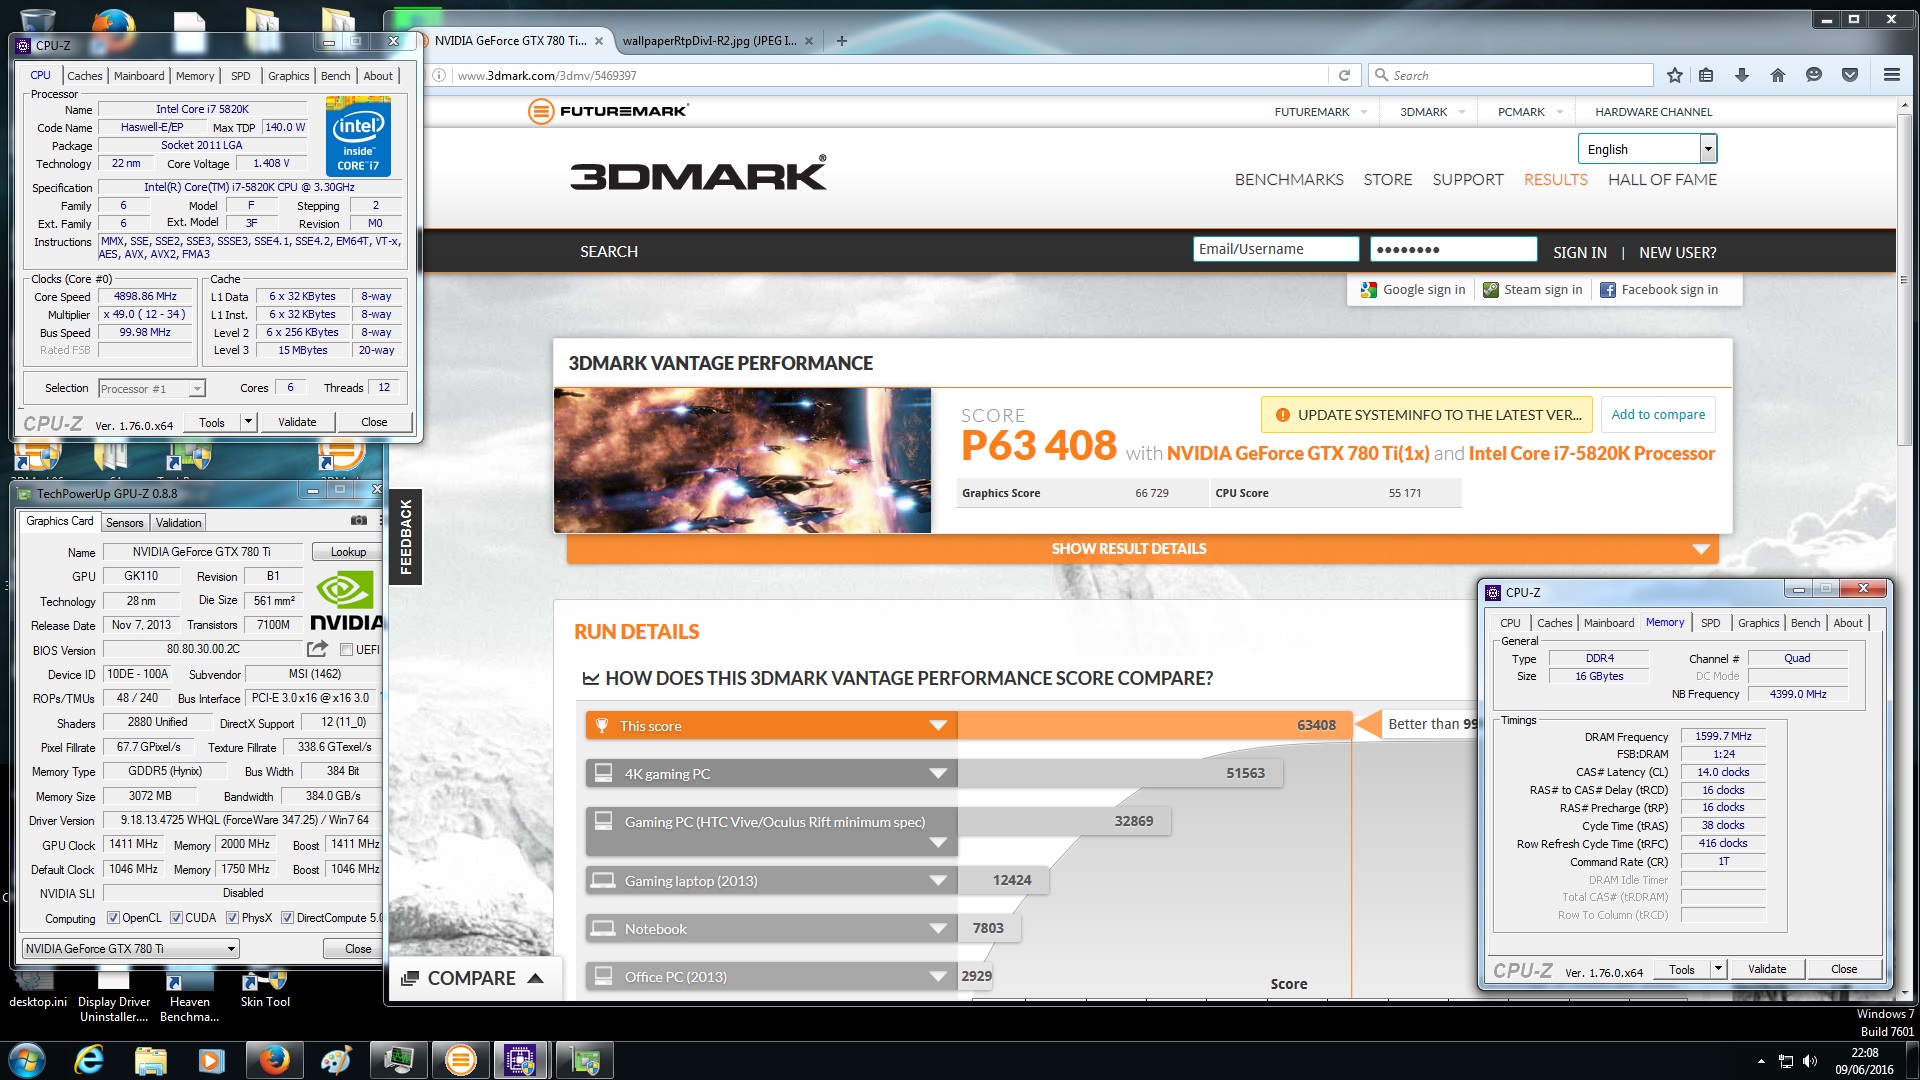
Task: Switch to Caches tab in top CPU-Z
Action: 85,76
